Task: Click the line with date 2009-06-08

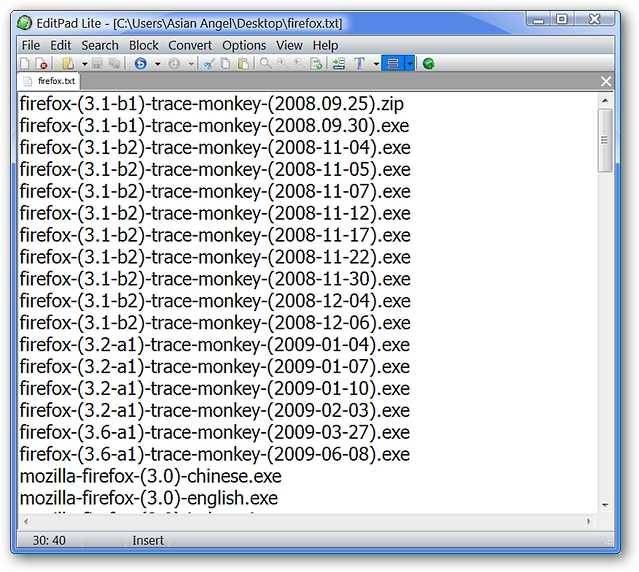Action: pyautogui.click(x=214, y=454)
